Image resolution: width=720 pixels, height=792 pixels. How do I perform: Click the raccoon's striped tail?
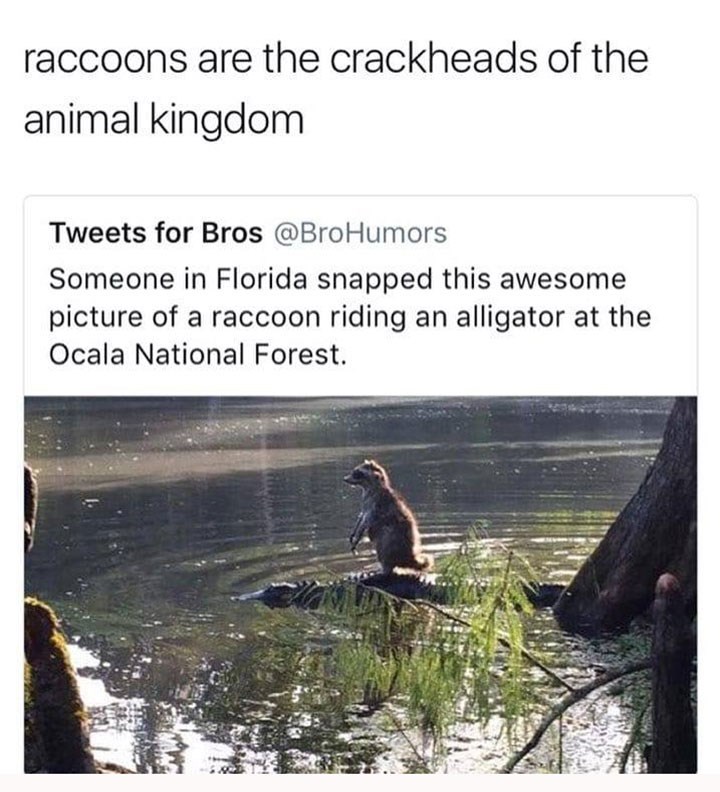tap(412, 566)
